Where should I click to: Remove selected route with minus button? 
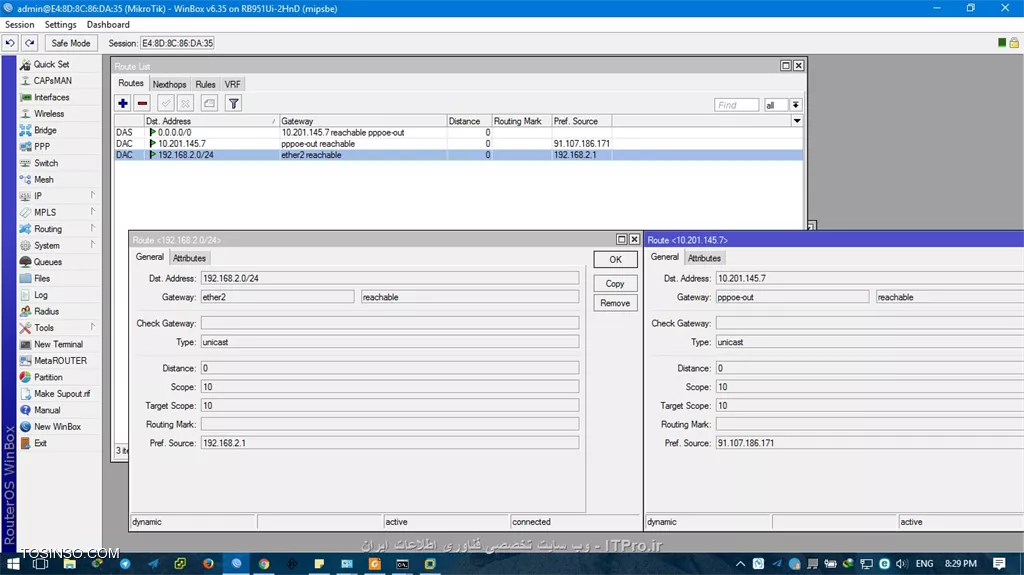[142, 103]
